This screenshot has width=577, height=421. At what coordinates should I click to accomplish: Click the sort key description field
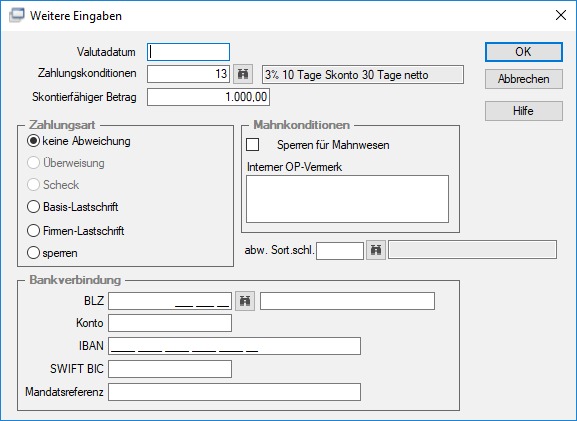point(472,250)
